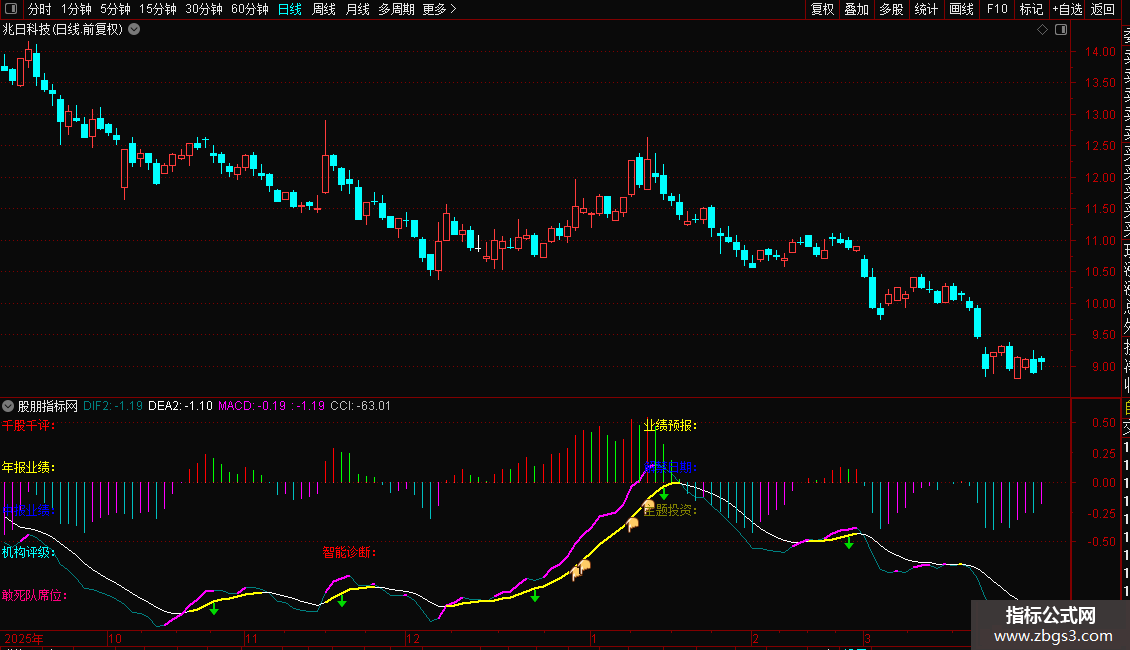Image resolution: width=1130 pixels, height=650 pixels.
Task: Click the 复权 adjustment button
Action: click(x=822, y=9)
